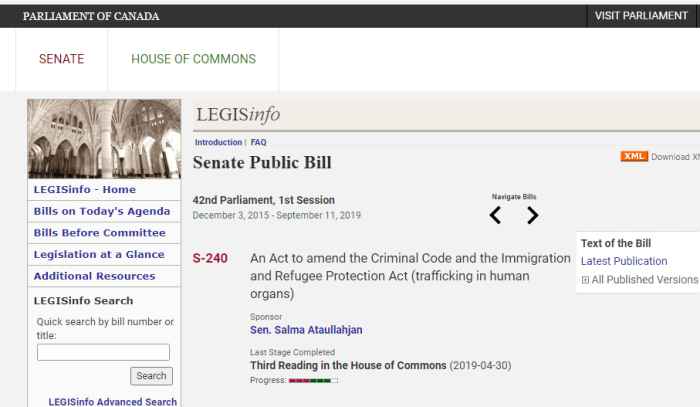The width and height of the screenshot is (700, 407).
Task: Click the orange XML badge icon
Action: click(x=634, y=156)
